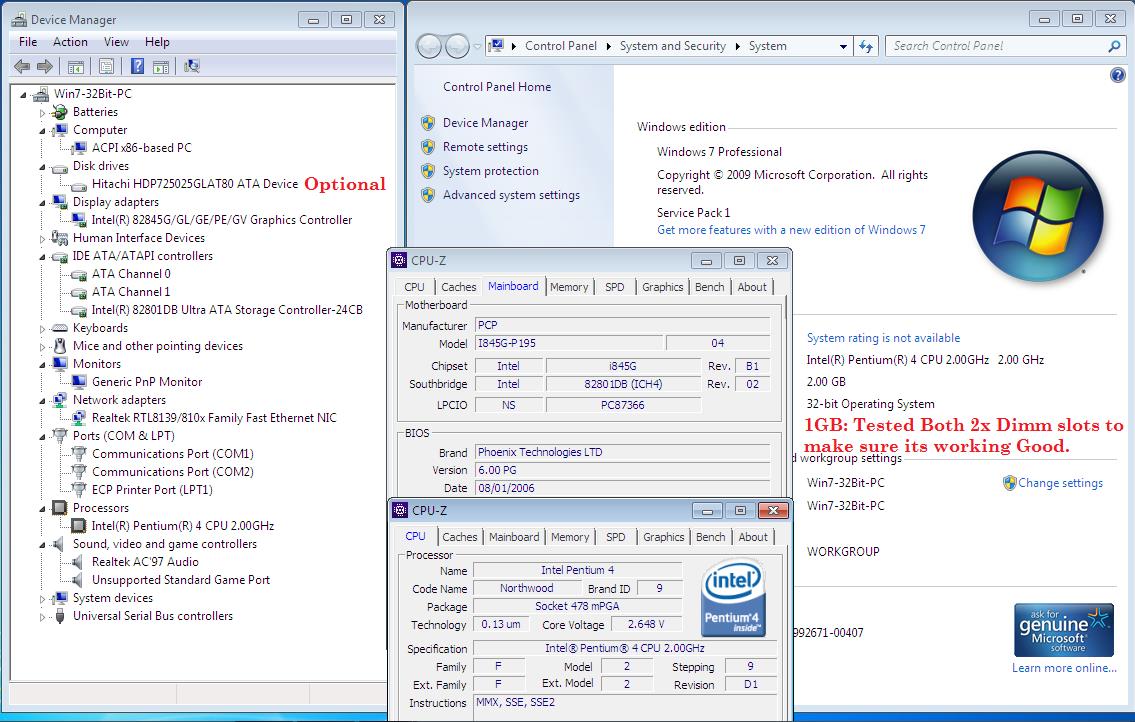
Task: Click the refresh button beside the address bar
Action: pyautogui.click(x=866, y=46)
